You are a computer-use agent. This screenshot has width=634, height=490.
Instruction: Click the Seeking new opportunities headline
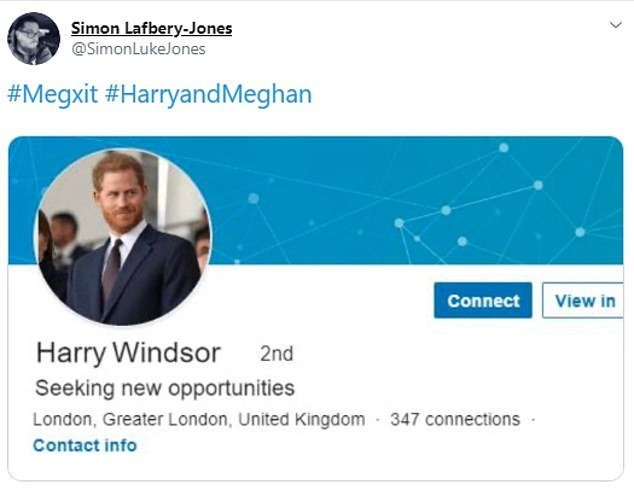pyautogui.click(x=165, y=387)
